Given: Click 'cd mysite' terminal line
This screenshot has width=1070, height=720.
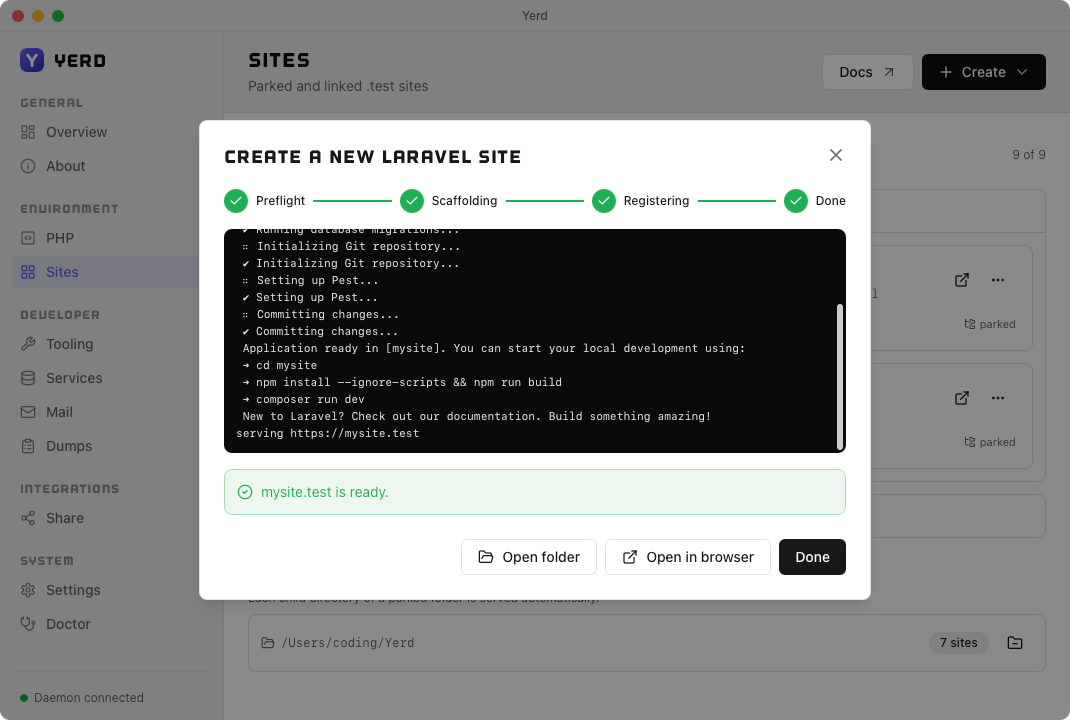Looking at the screenshot, I should (280, 365).
